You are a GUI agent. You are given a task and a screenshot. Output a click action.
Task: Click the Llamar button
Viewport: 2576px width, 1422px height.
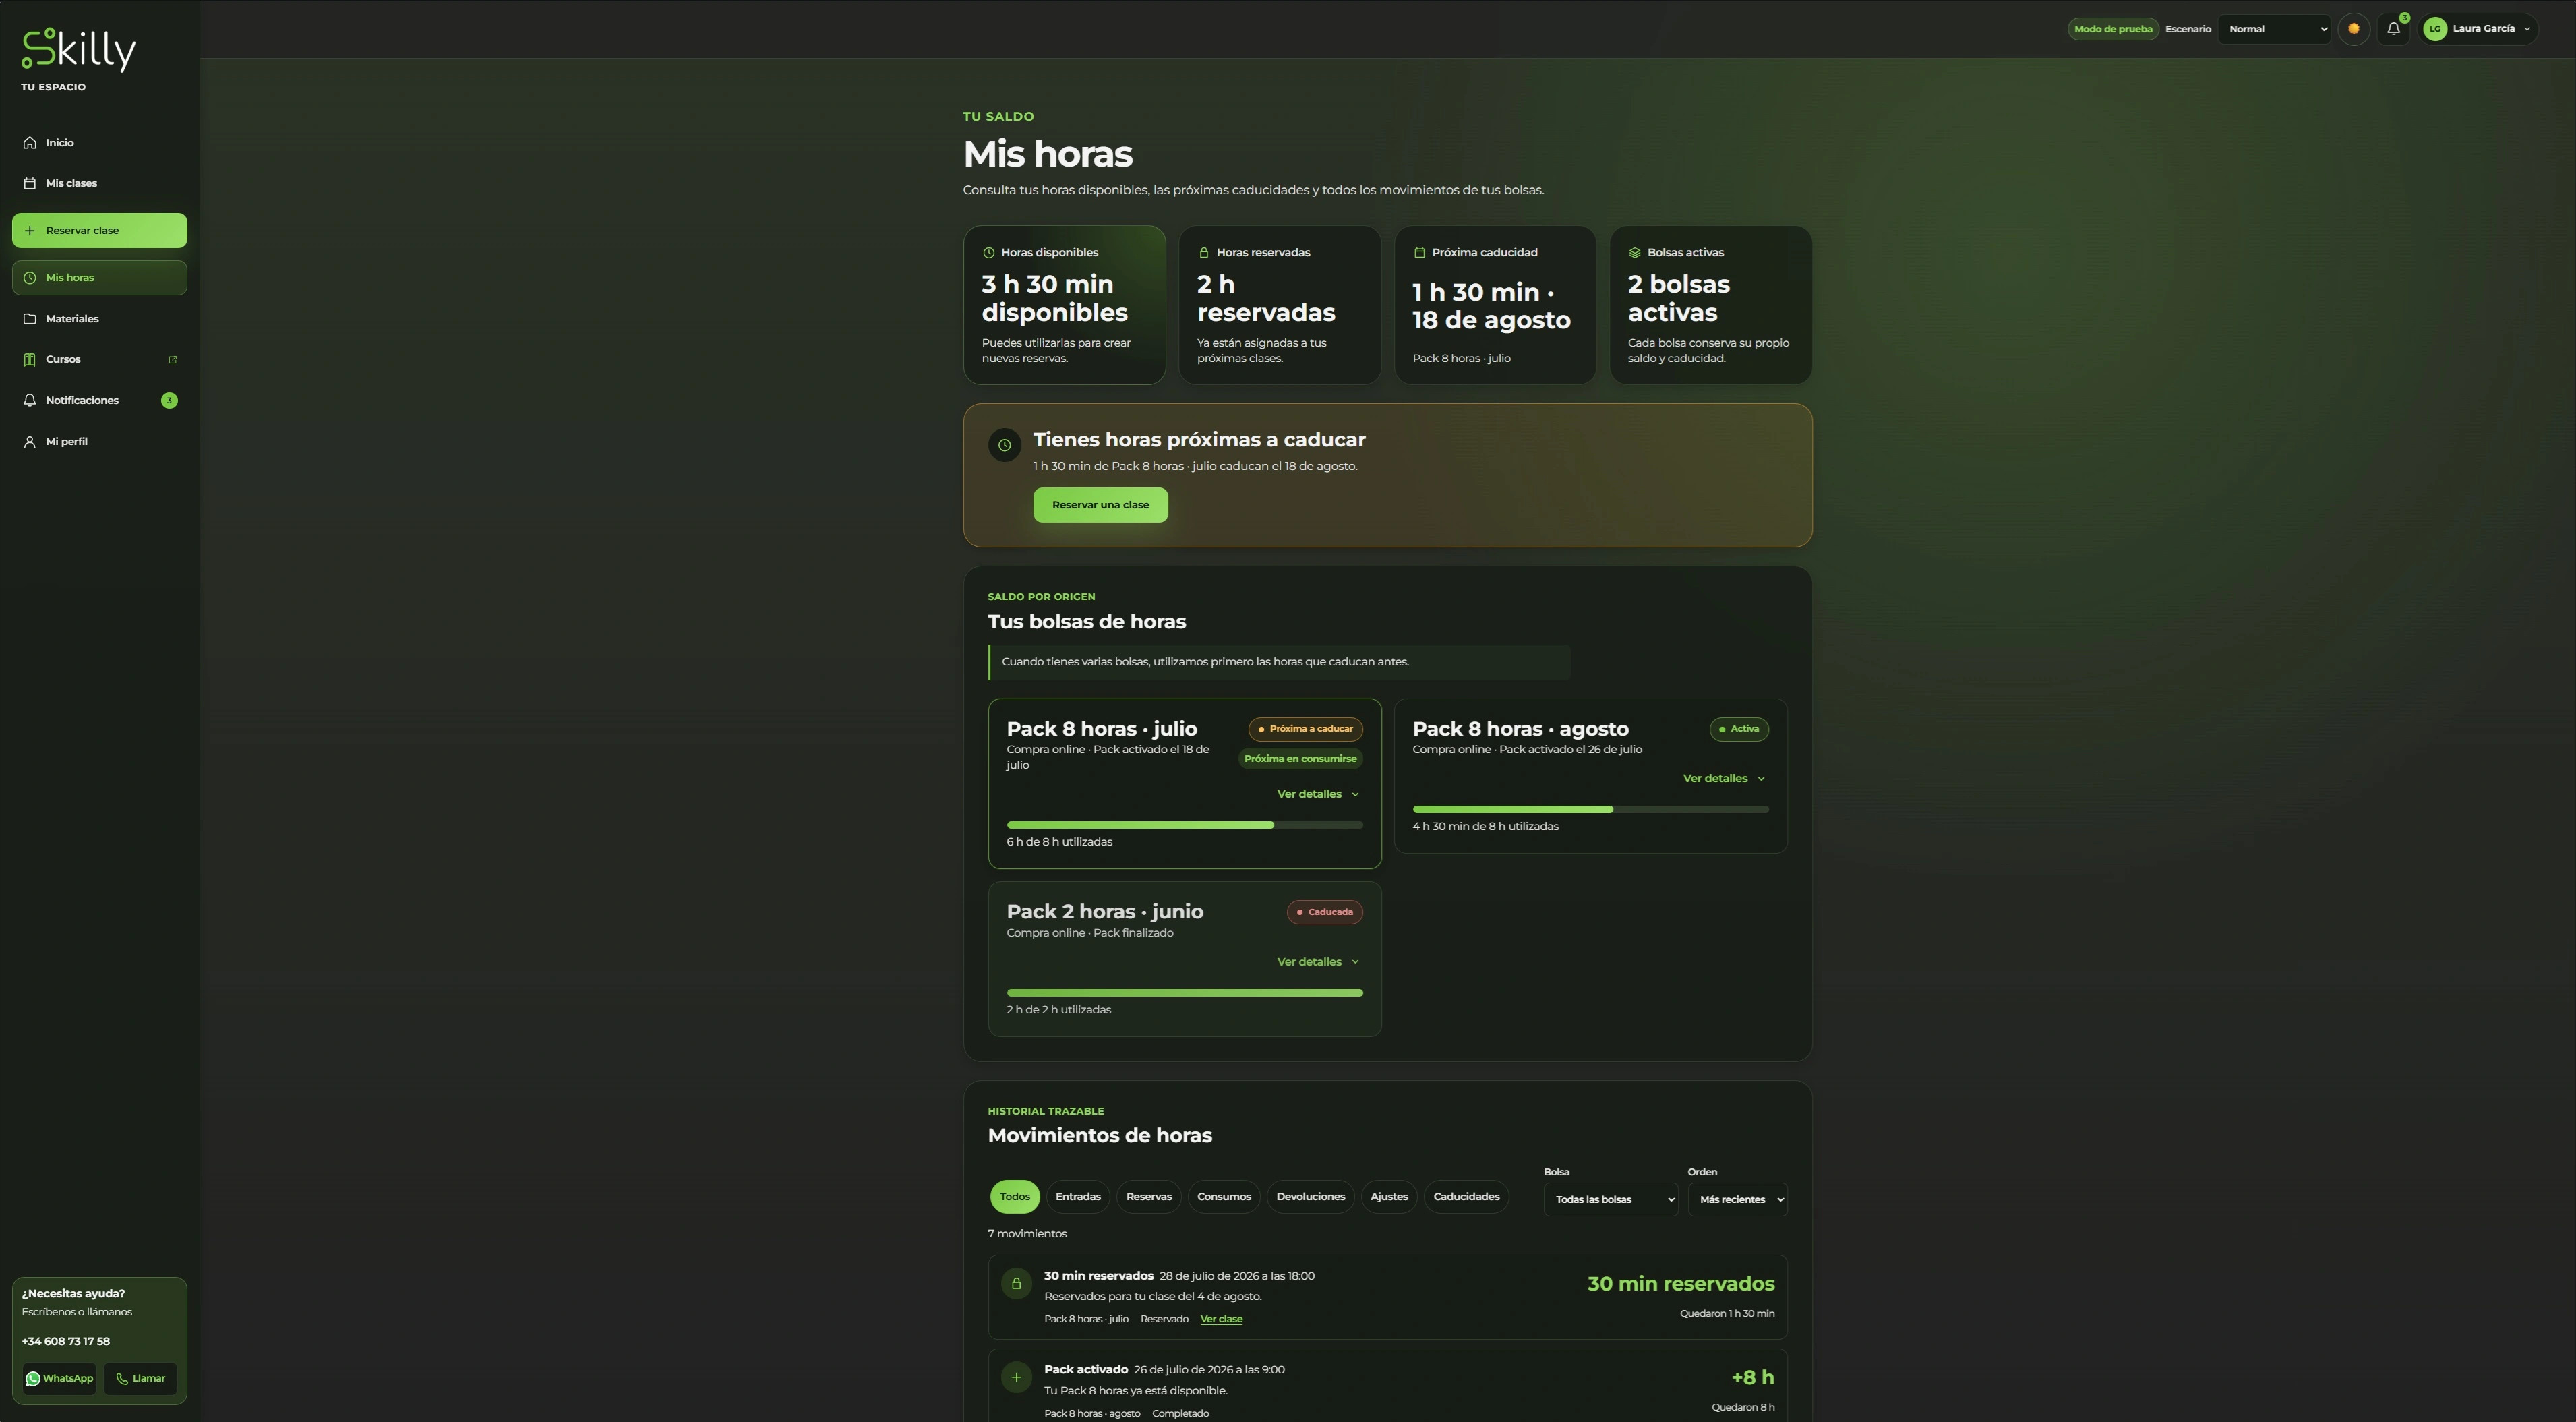coord(140,1379)
